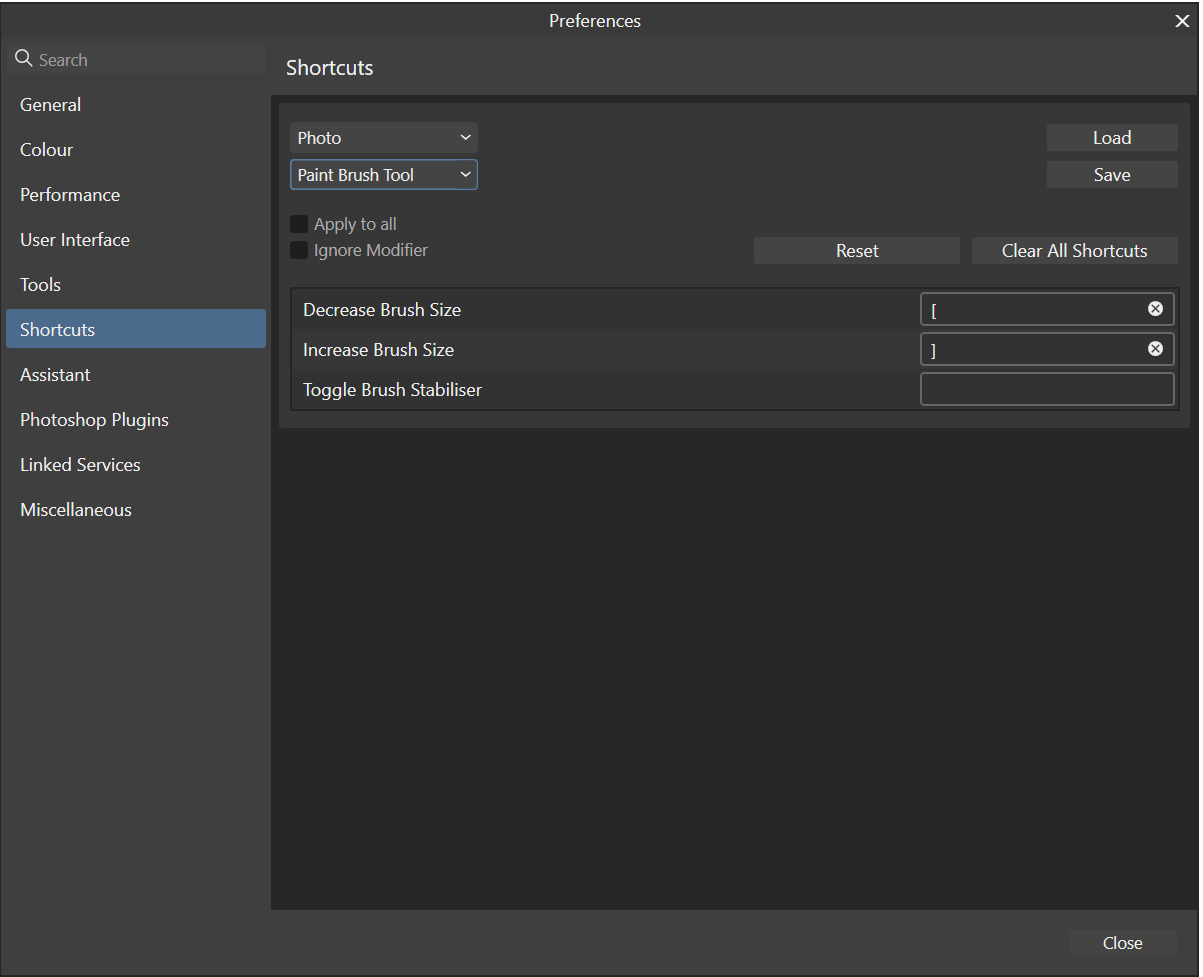The height and width of the screenshot is (977, 1203).
Task: Check the Apply to all box
Action: click(x=298, y=223)
